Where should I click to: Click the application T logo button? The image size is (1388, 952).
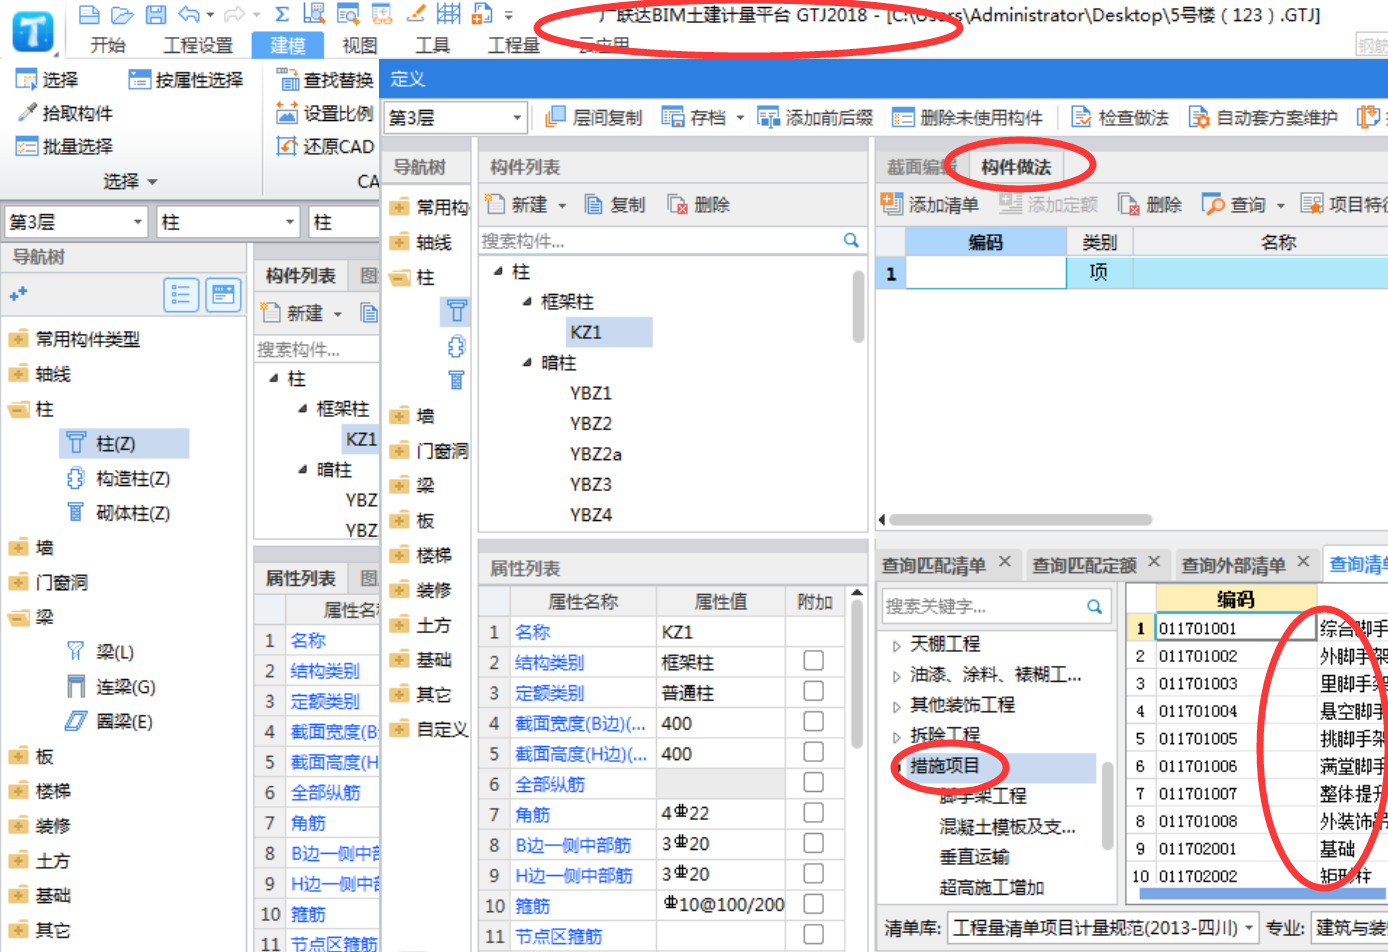[33, 31]
